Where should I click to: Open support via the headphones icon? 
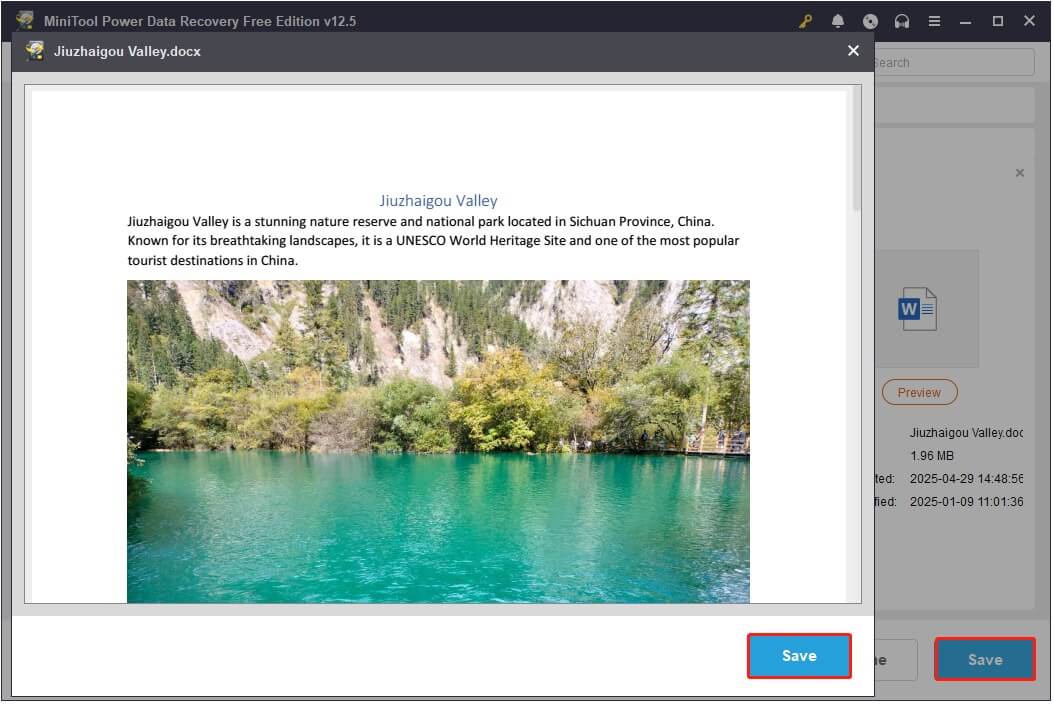tap(902, 21)
